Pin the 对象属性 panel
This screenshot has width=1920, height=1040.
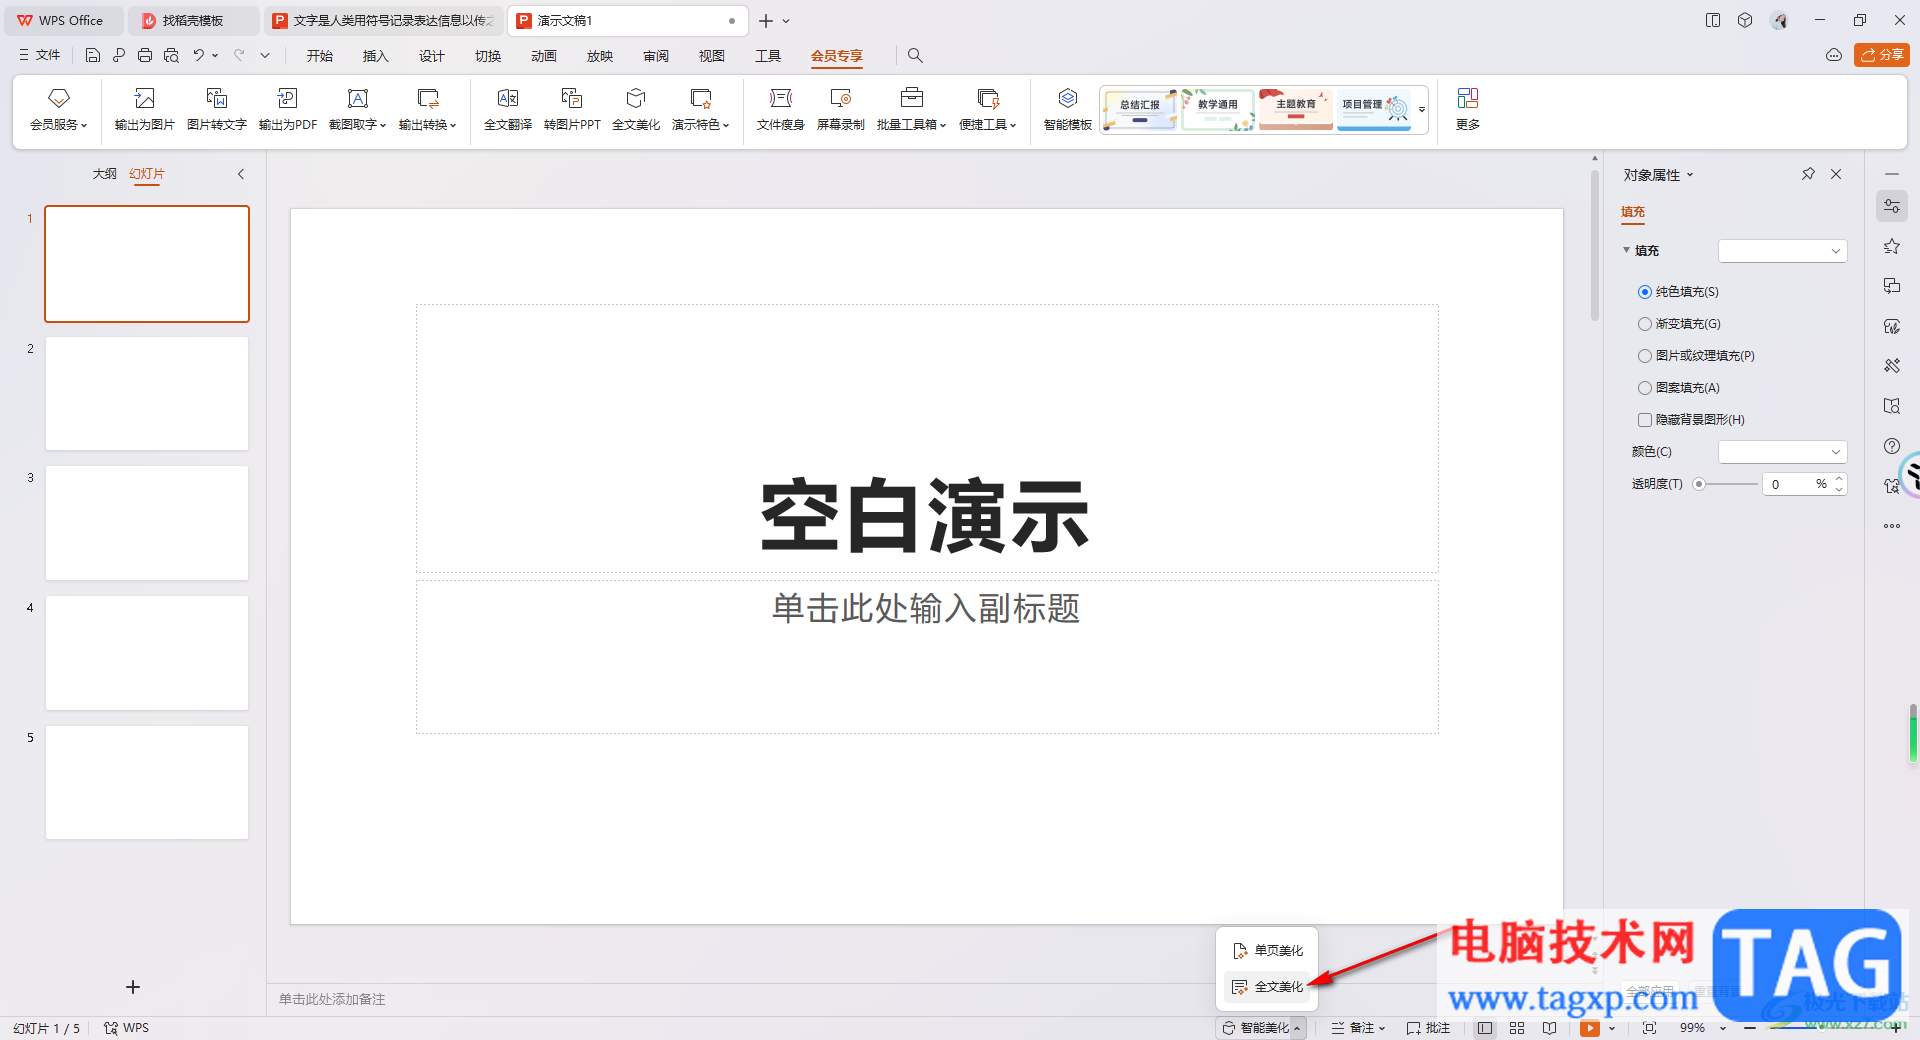click(1808, 174)
